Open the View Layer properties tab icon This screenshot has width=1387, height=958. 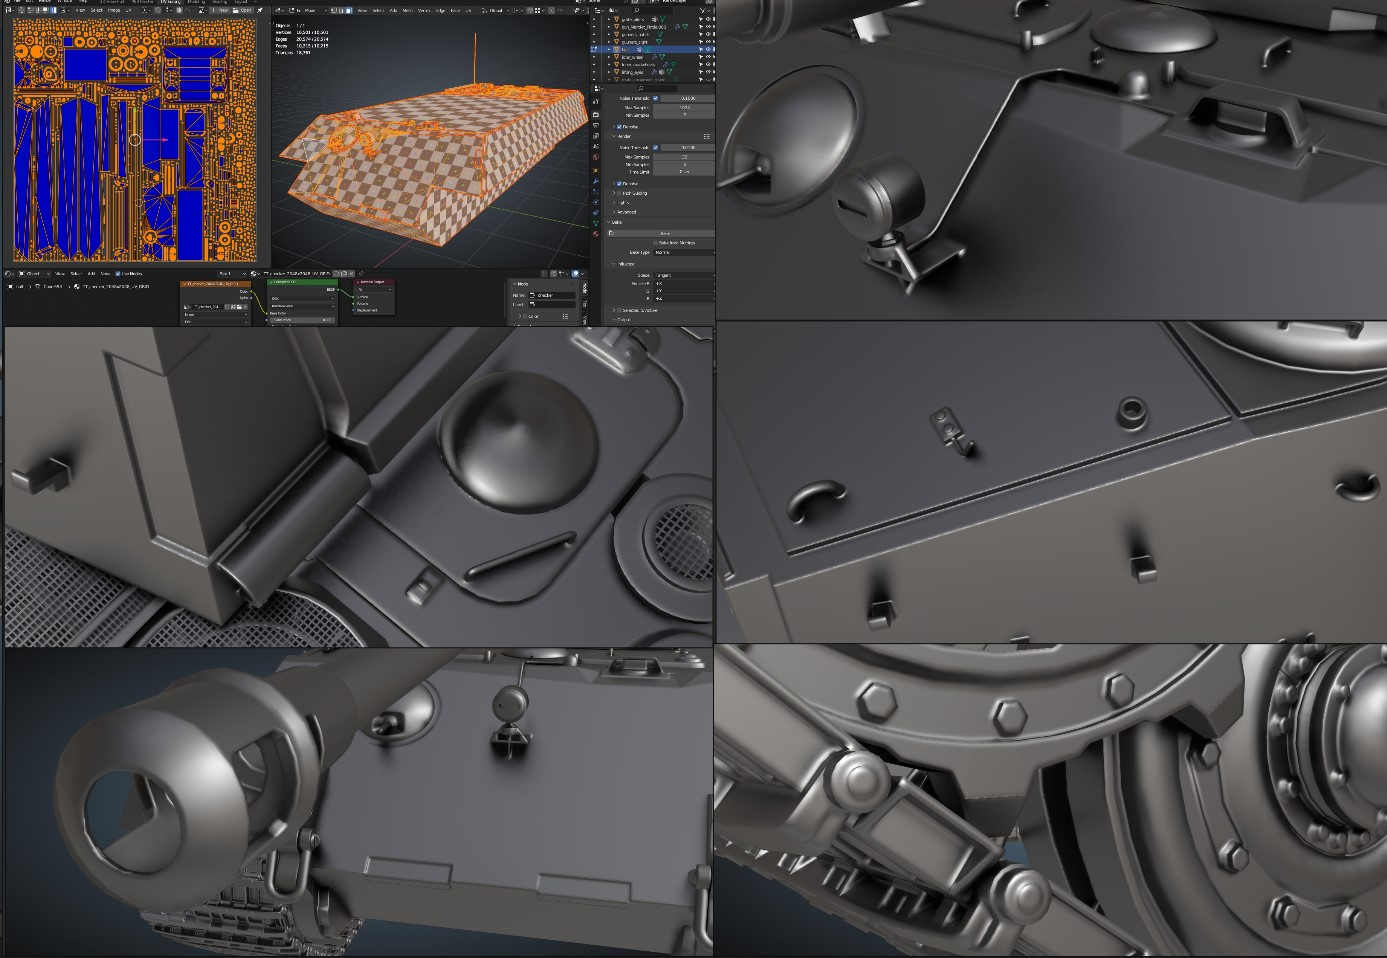[596, 136]
